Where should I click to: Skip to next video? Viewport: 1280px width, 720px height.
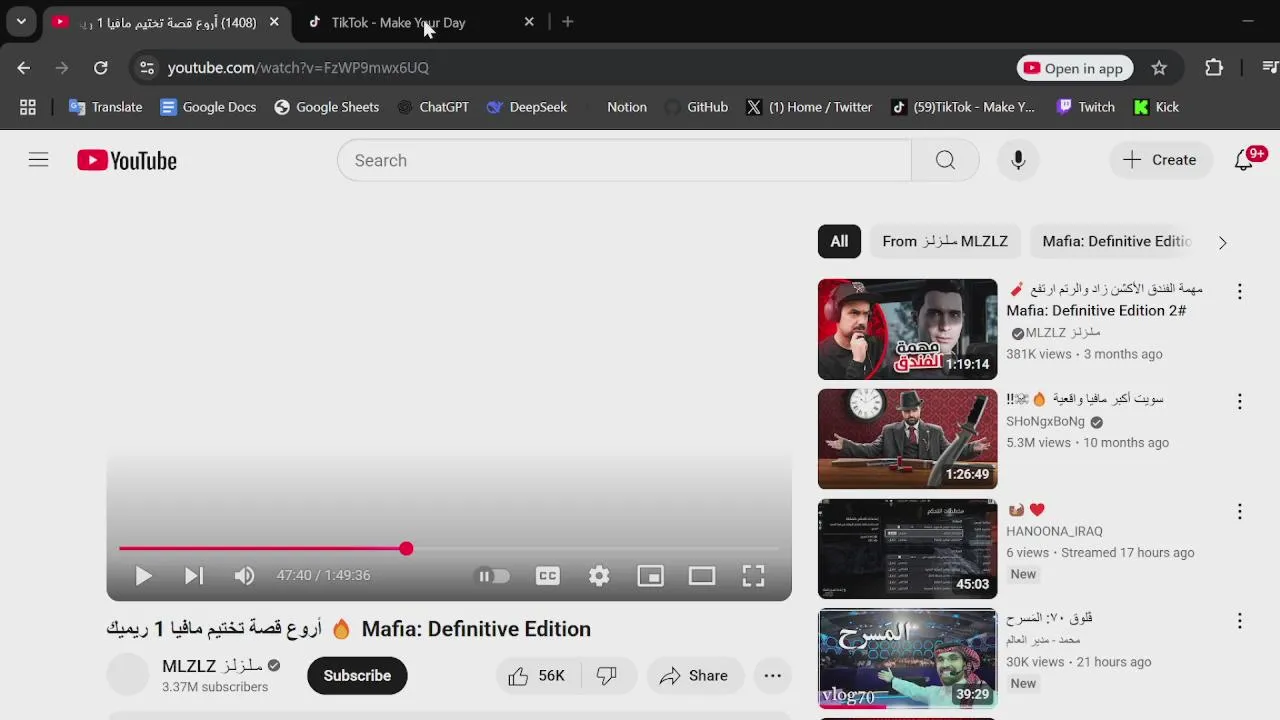click(194, 575)
